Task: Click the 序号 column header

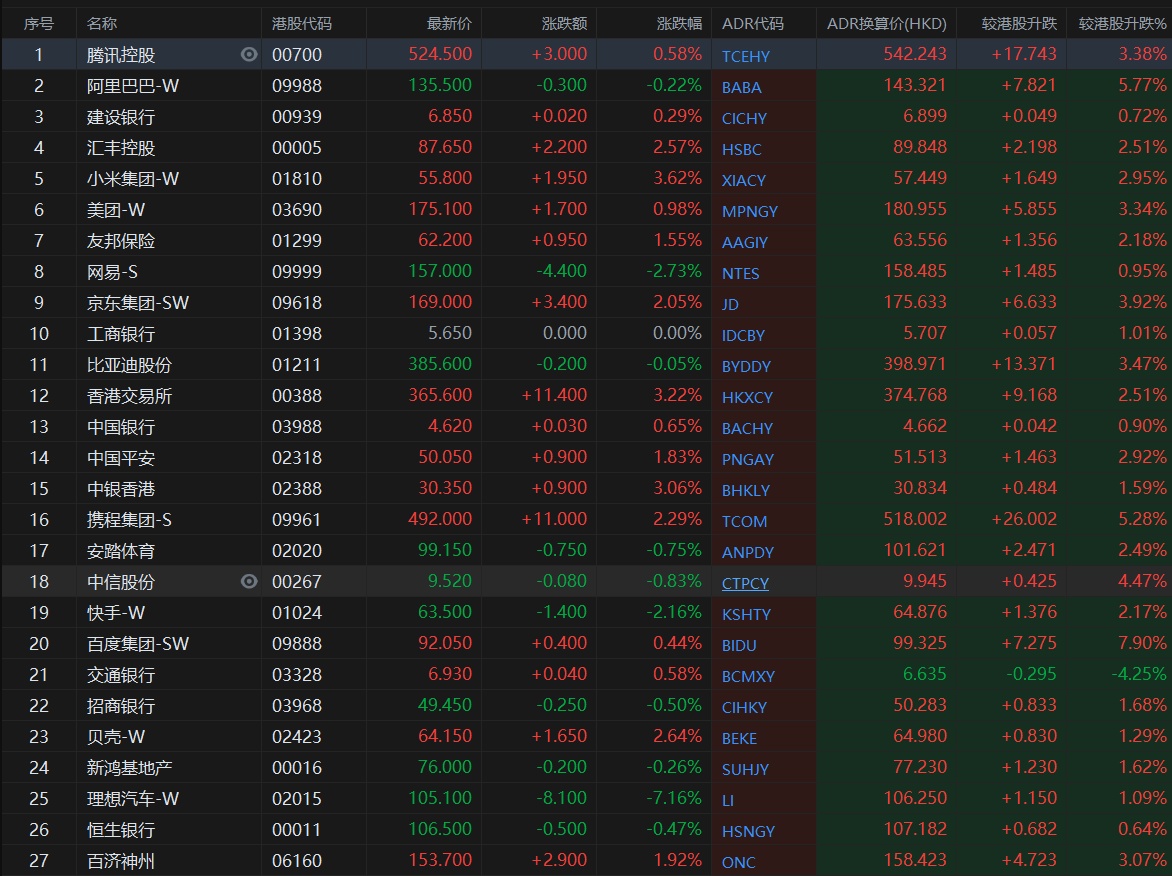Action: coord(39,23)
